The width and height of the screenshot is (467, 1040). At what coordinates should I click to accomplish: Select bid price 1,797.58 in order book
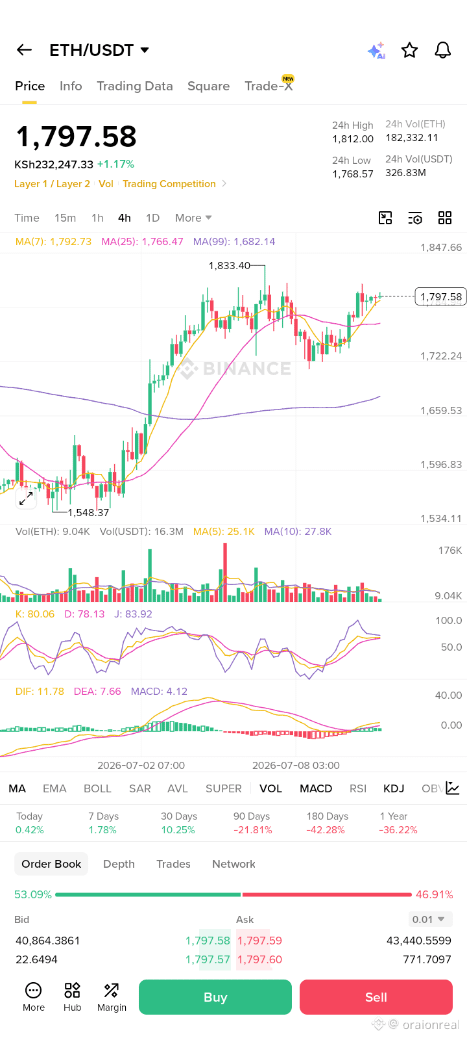(208, 941)
